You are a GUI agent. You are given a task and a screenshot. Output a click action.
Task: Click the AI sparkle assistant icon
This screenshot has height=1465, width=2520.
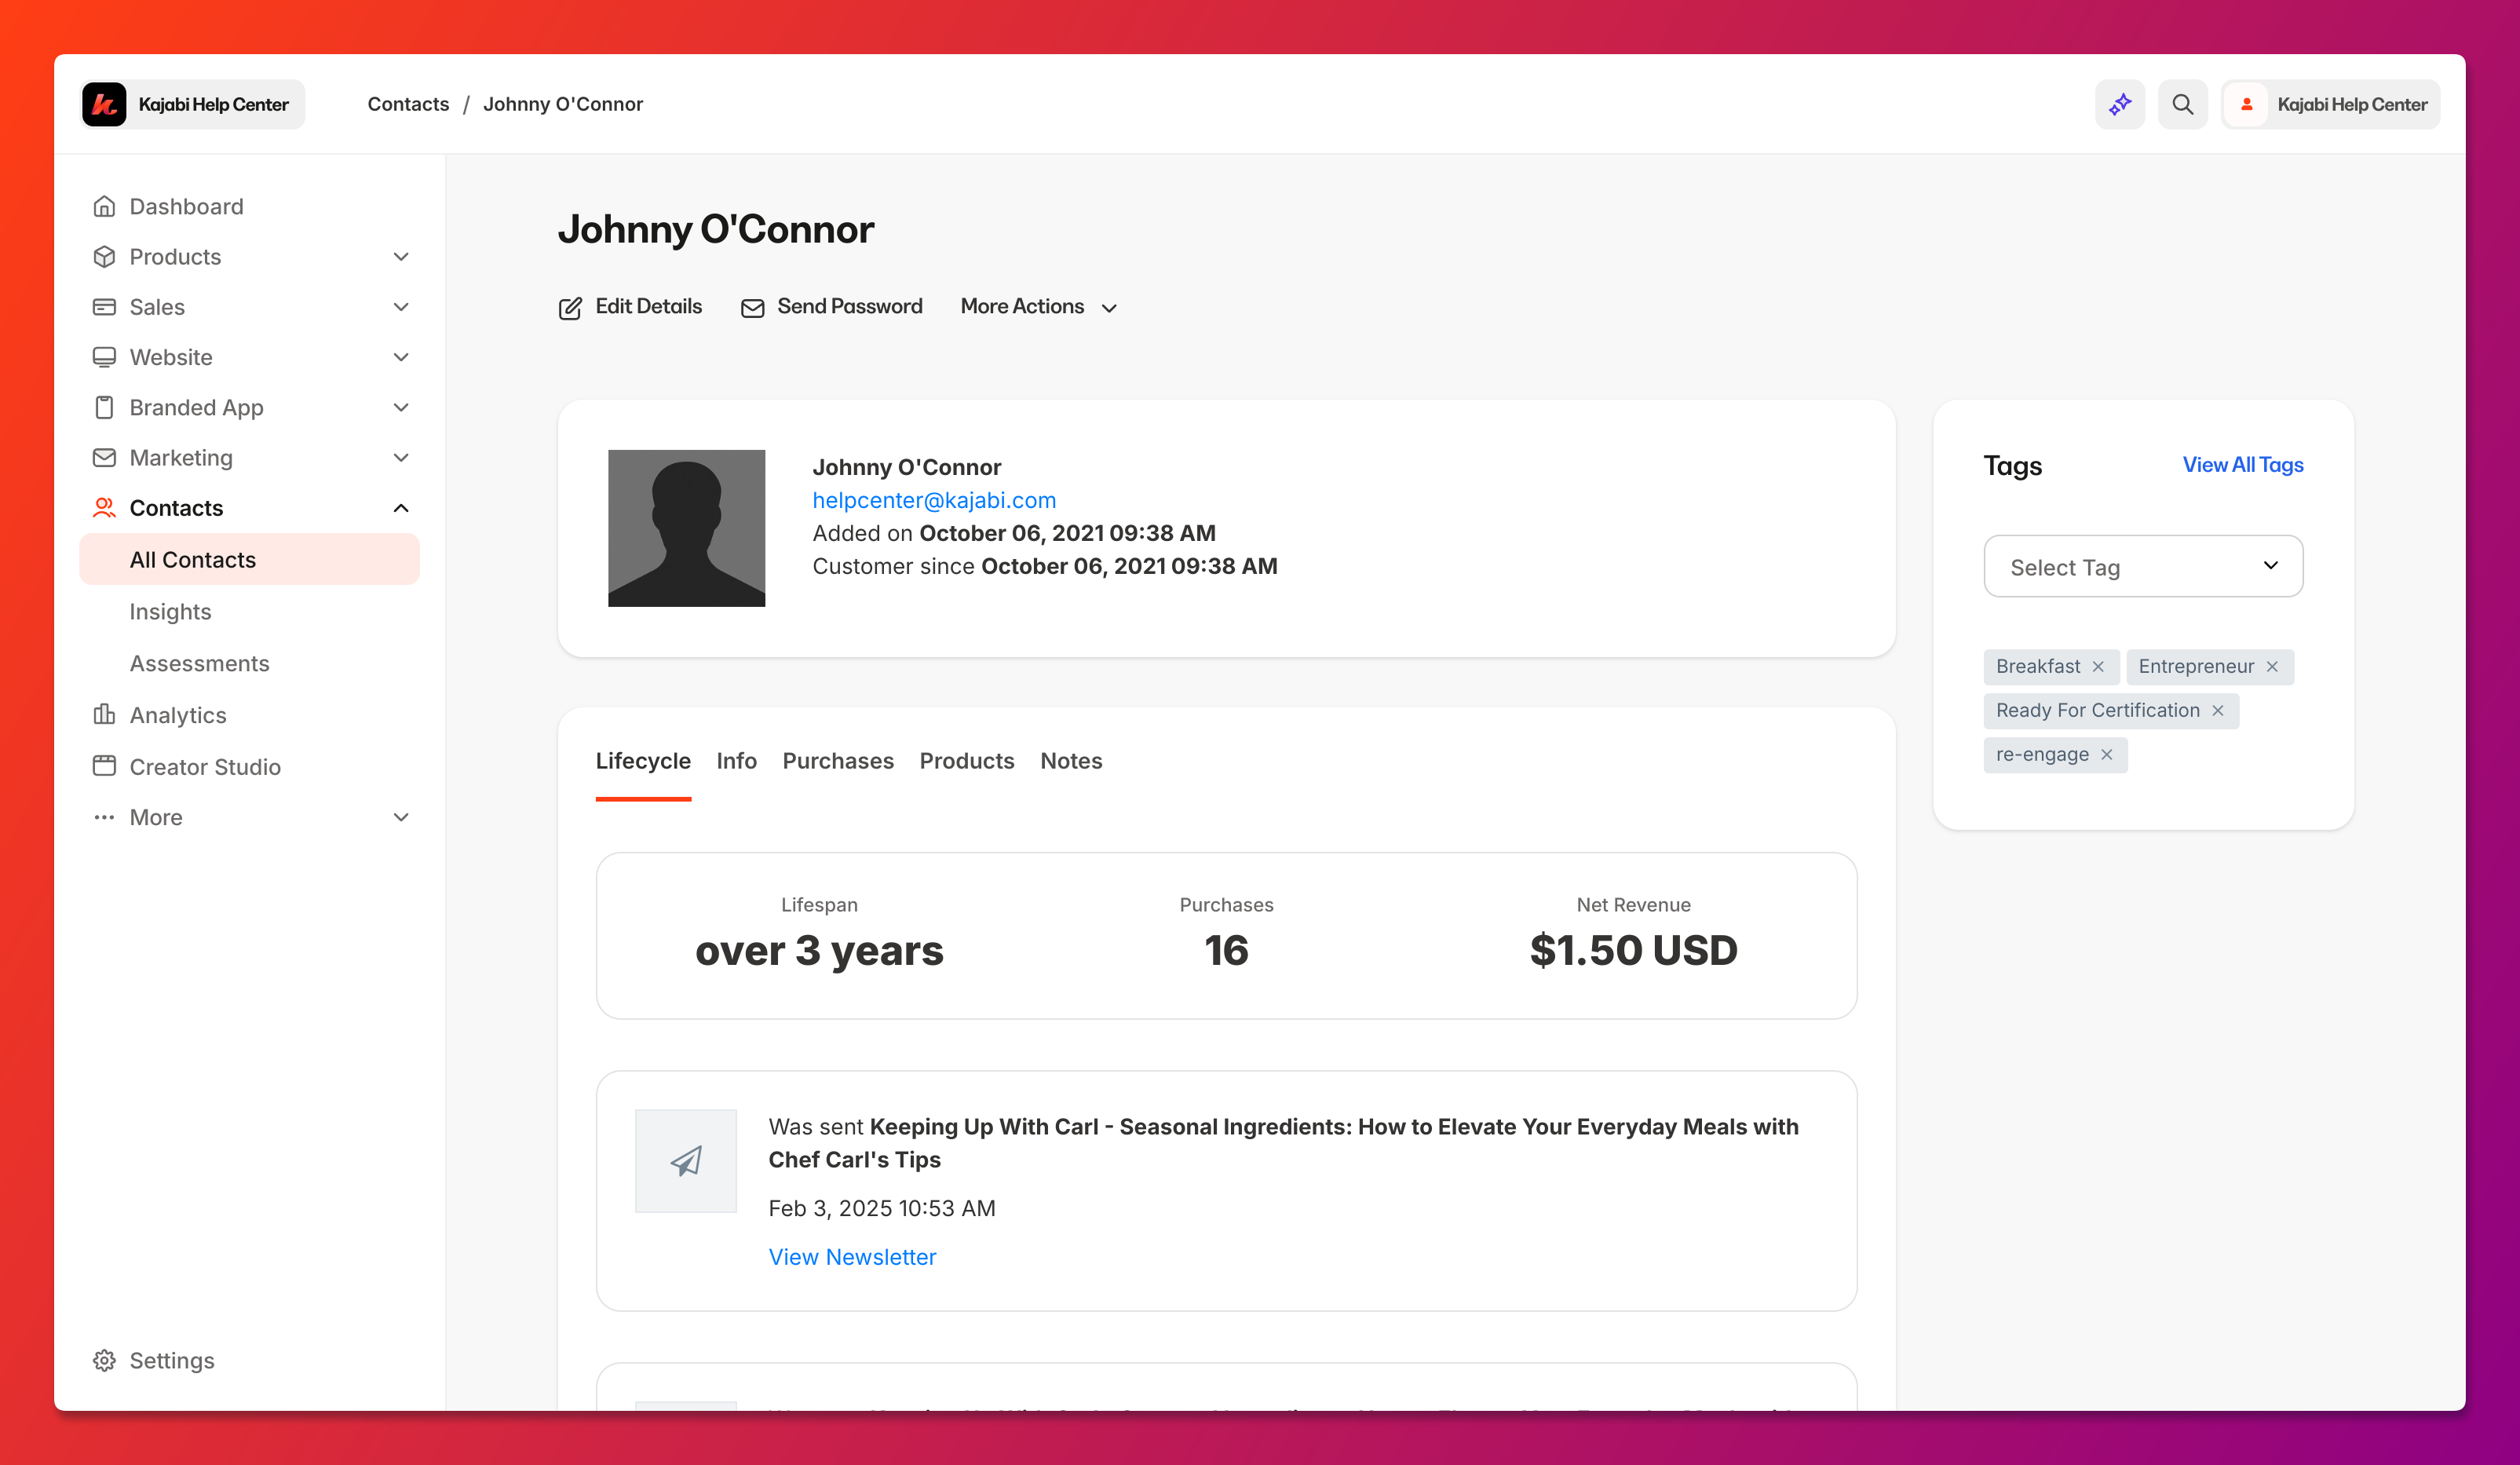2119,104
